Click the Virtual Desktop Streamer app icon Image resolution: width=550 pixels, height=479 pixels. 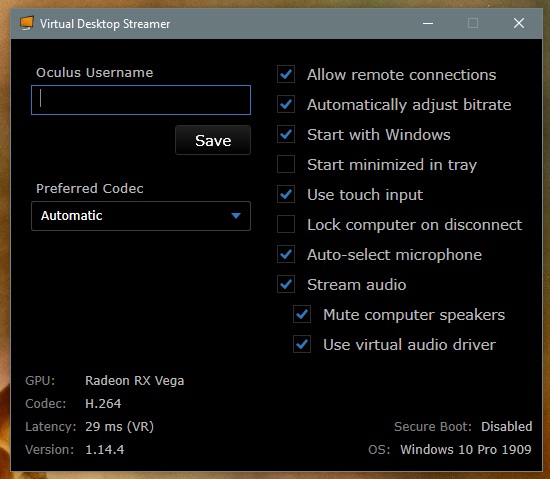pos(27,23)
